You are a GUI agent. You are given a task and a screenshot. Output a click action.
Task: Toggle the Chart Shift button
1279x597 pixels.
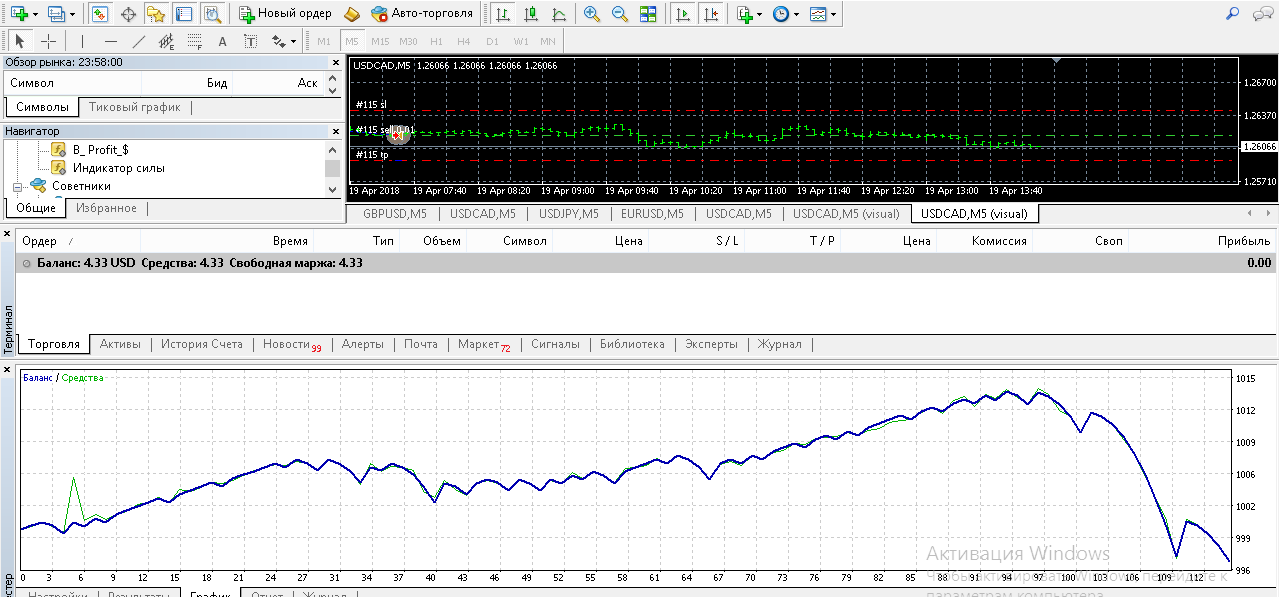[710, 14]
